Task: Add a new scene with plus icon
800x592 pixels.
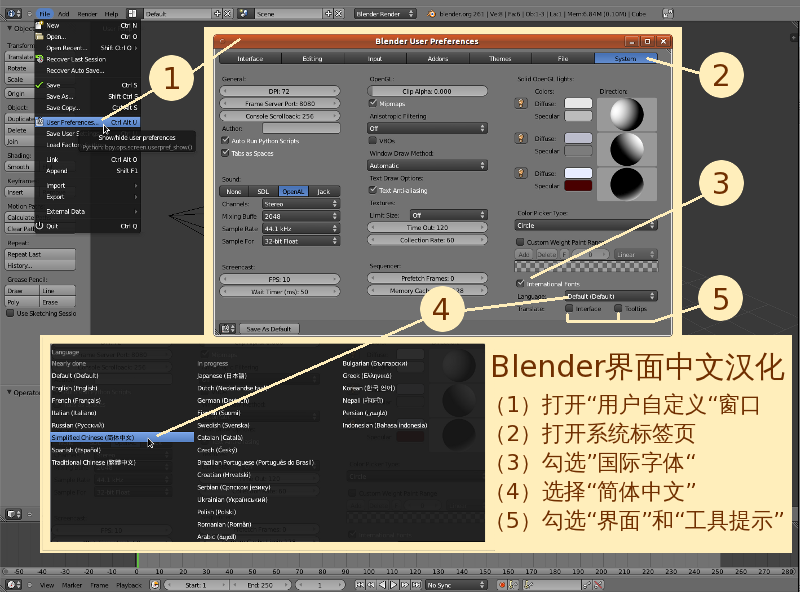Action: (329, 14)
